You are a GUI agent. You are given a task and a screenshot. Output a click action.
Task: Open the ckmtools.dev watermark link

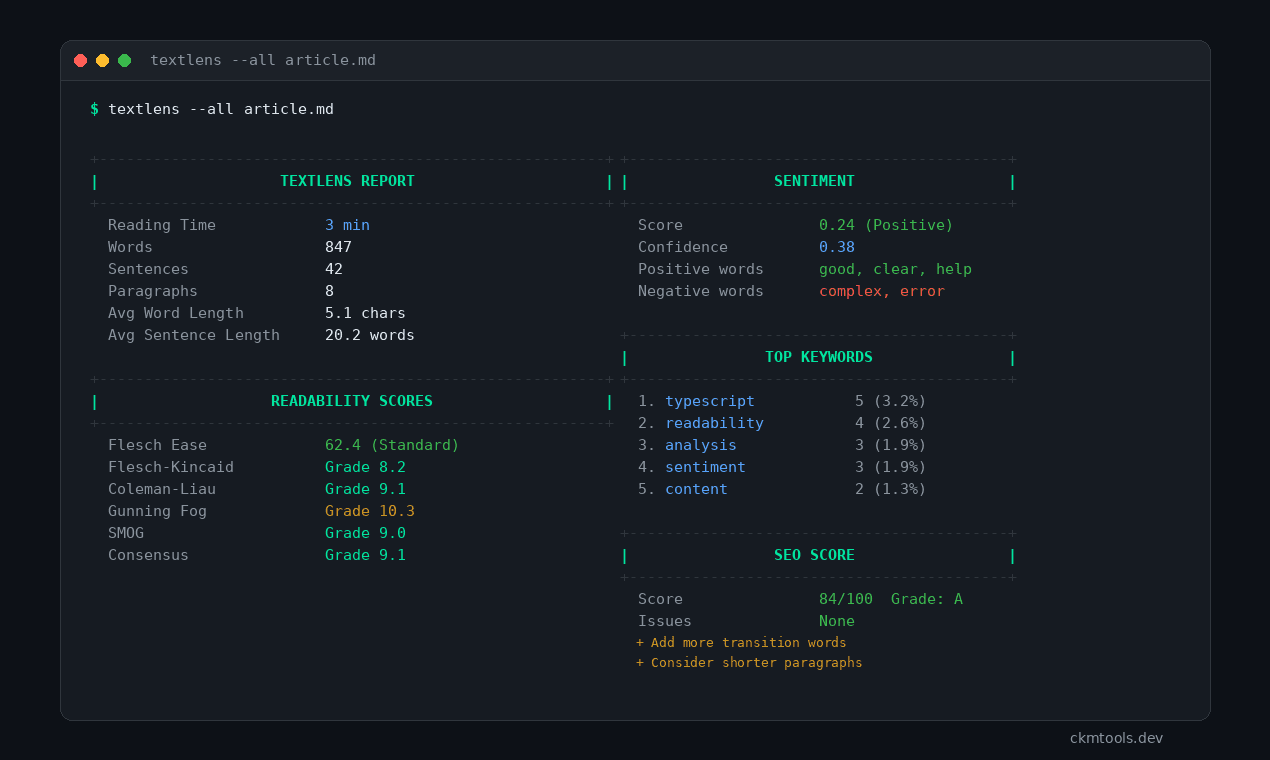[1116, 738]
